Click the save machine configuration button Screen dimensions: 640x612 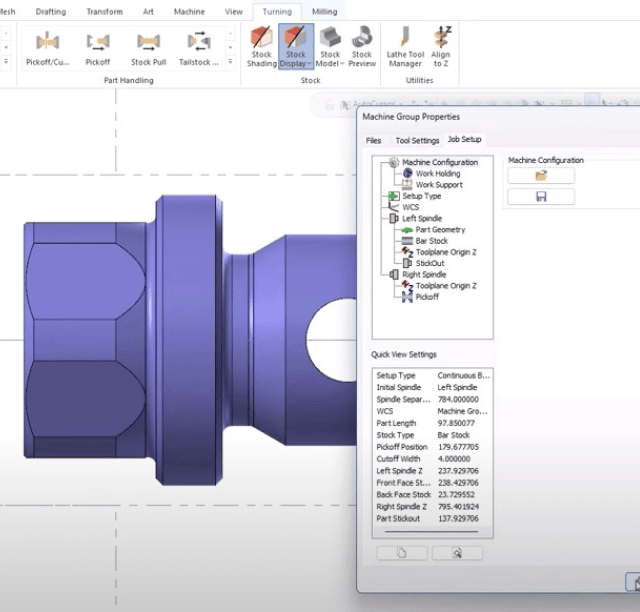pos(541,197)
